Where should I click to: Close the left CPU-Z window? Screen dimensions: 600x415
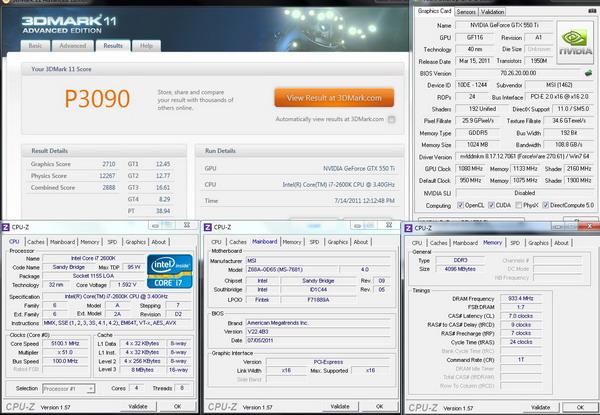point(187,225)
